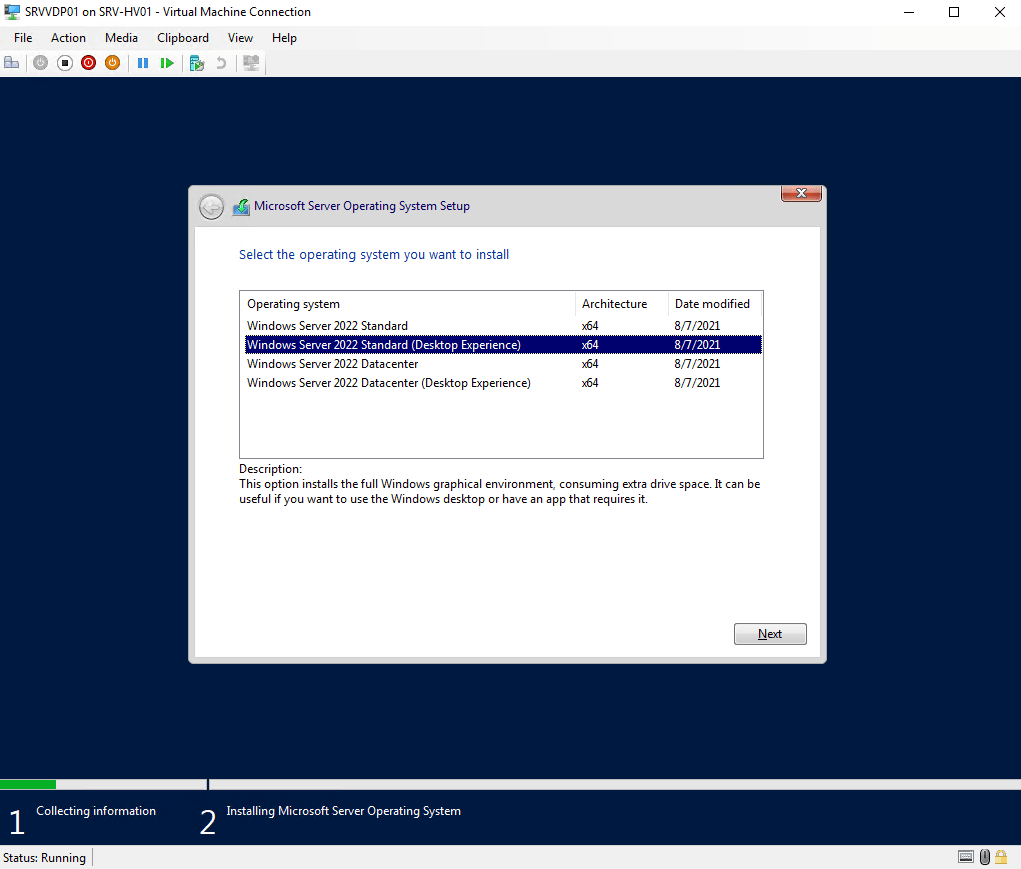The image size is (1021, 869).
Task: Click the Ctrl+Alt+Delete toolbar icon
Action: point(12,63)
